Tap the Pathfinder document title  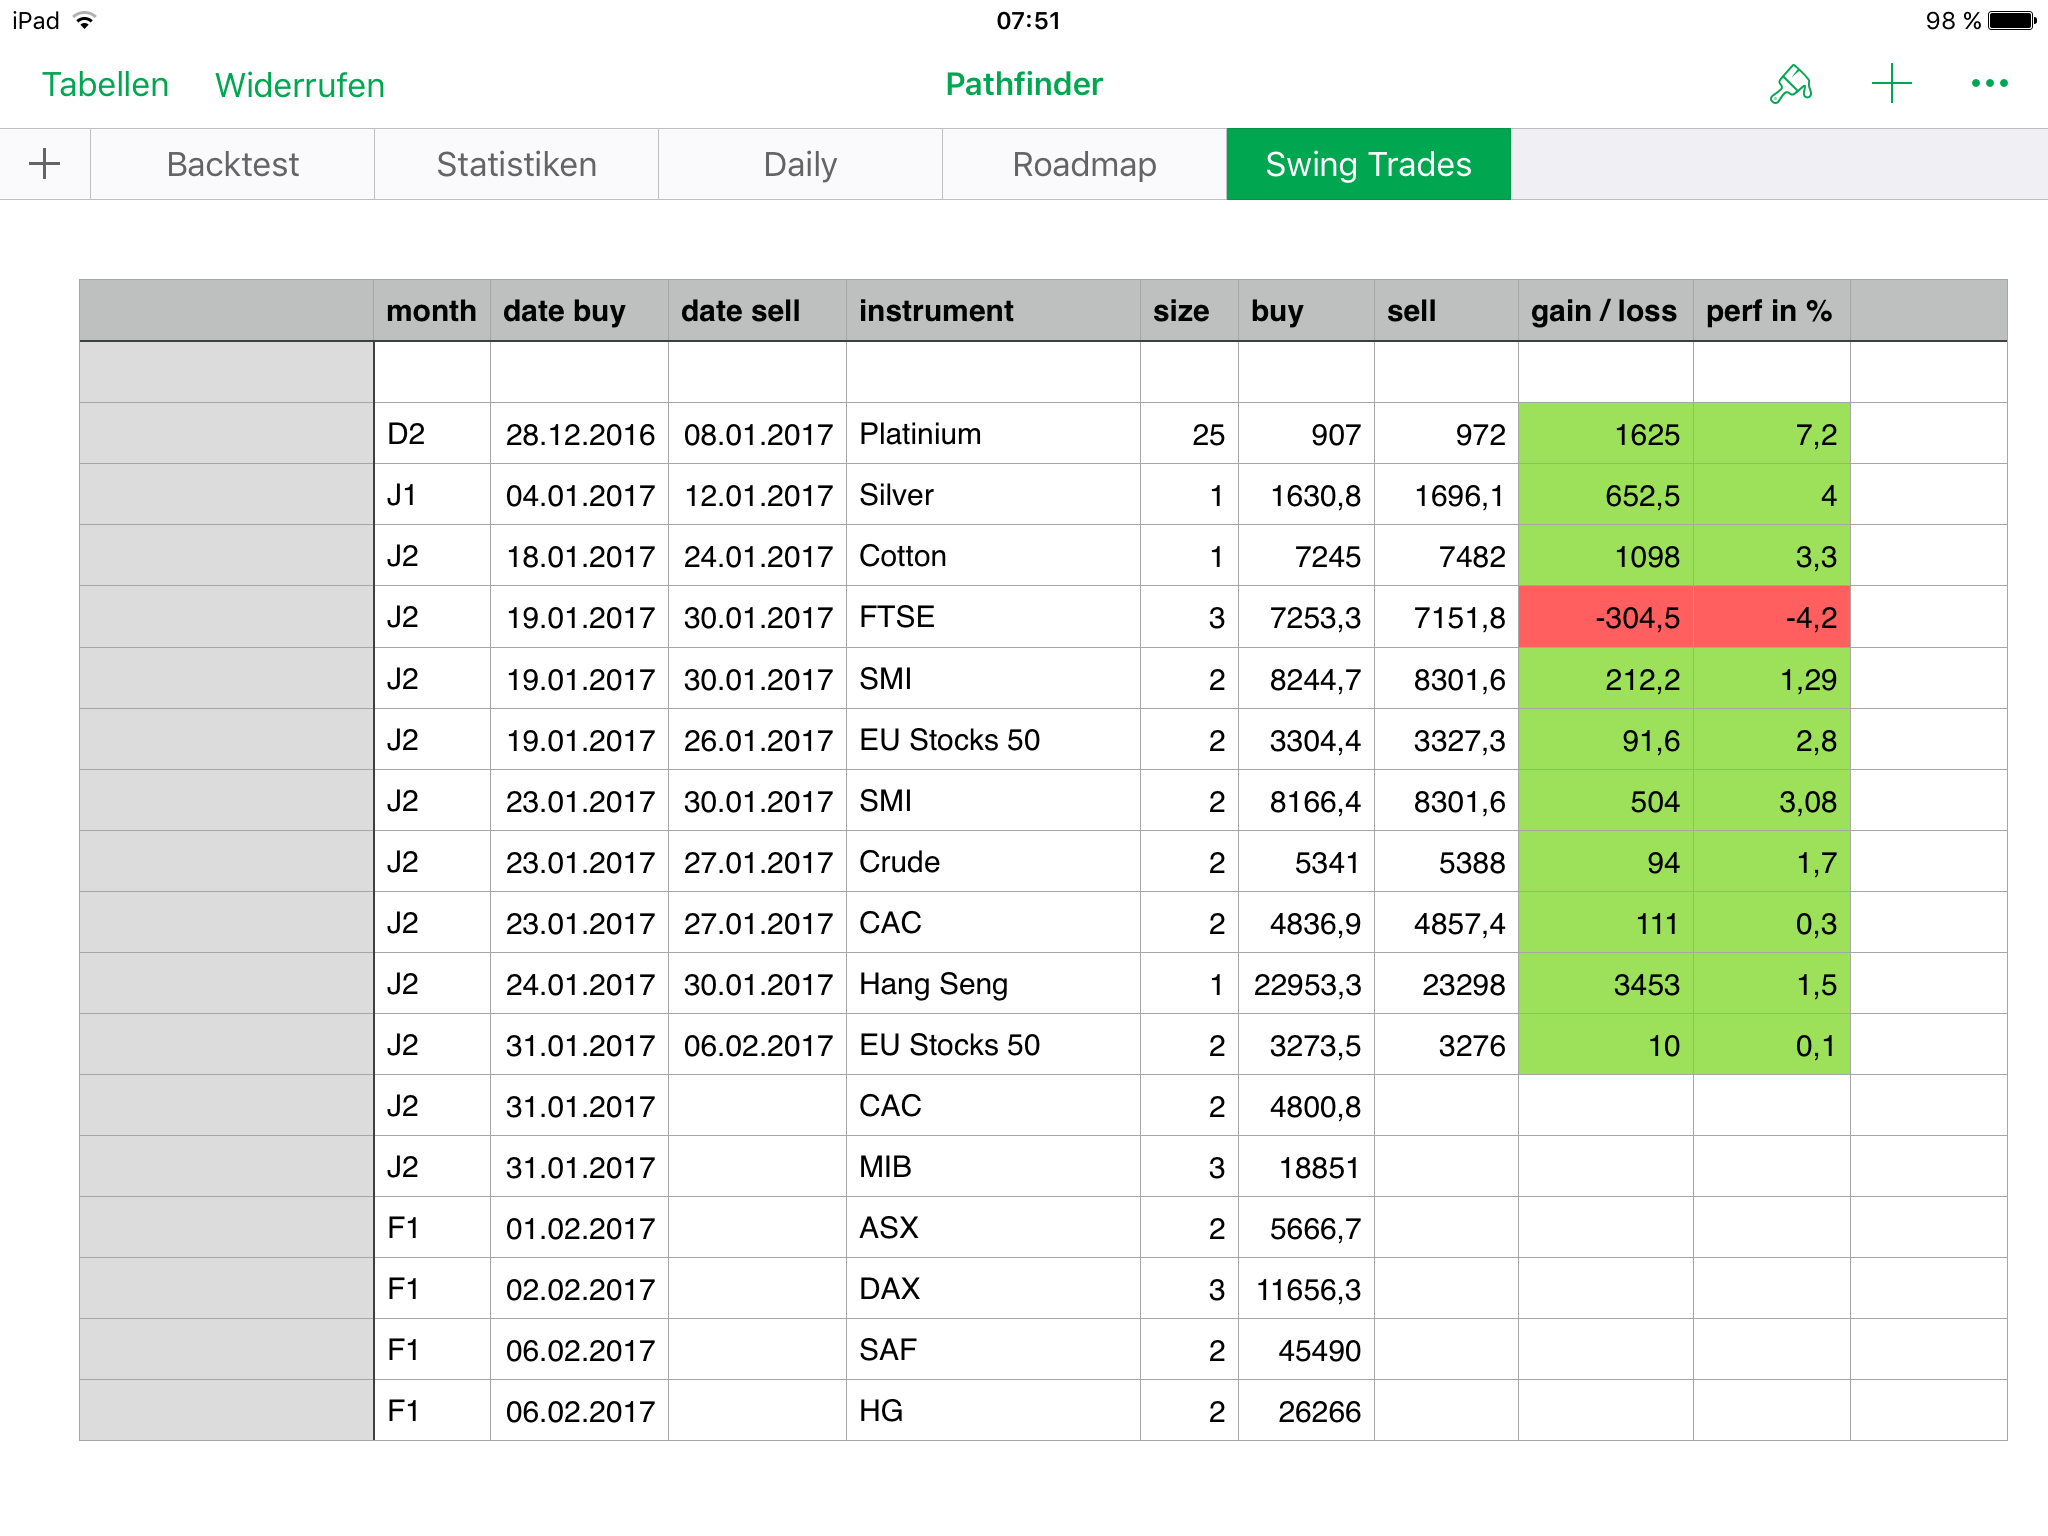(1024, 84)
